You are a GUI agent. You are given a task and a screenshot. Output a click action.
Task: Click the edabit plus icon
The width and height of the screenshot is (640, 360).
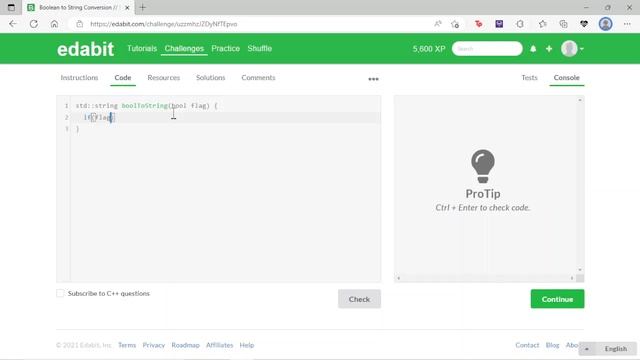[549, 49]
